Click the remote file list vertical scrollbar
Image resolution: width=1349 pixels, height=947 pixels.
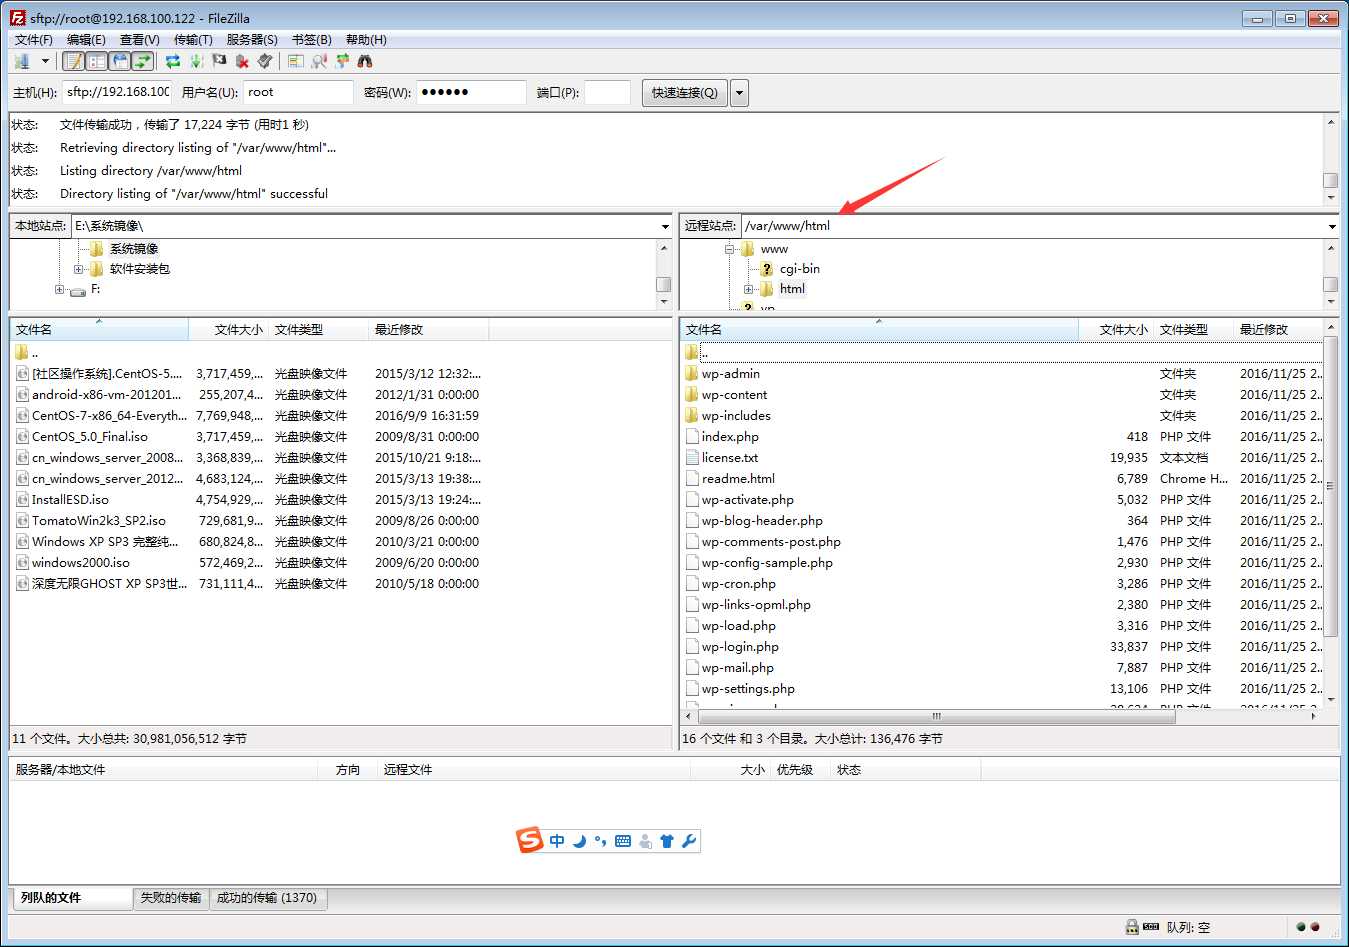click(1331, 486)
